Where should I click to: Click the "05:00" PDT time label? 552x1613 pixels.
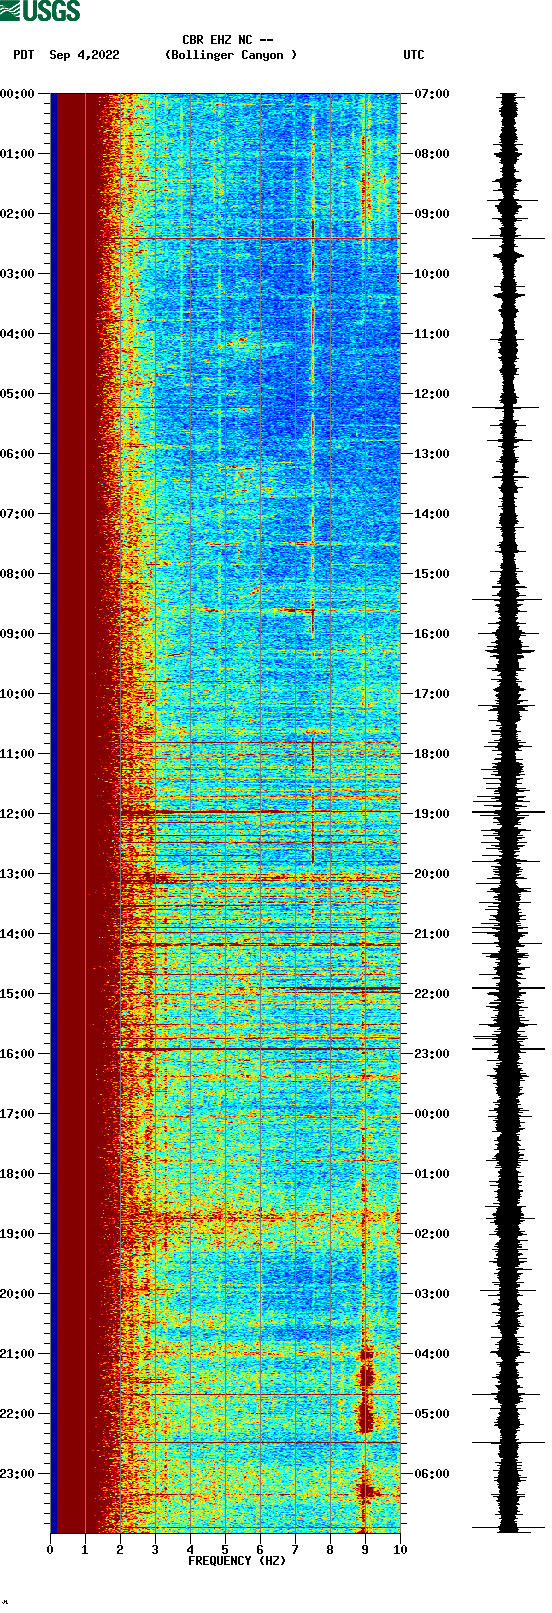(17, 394)
